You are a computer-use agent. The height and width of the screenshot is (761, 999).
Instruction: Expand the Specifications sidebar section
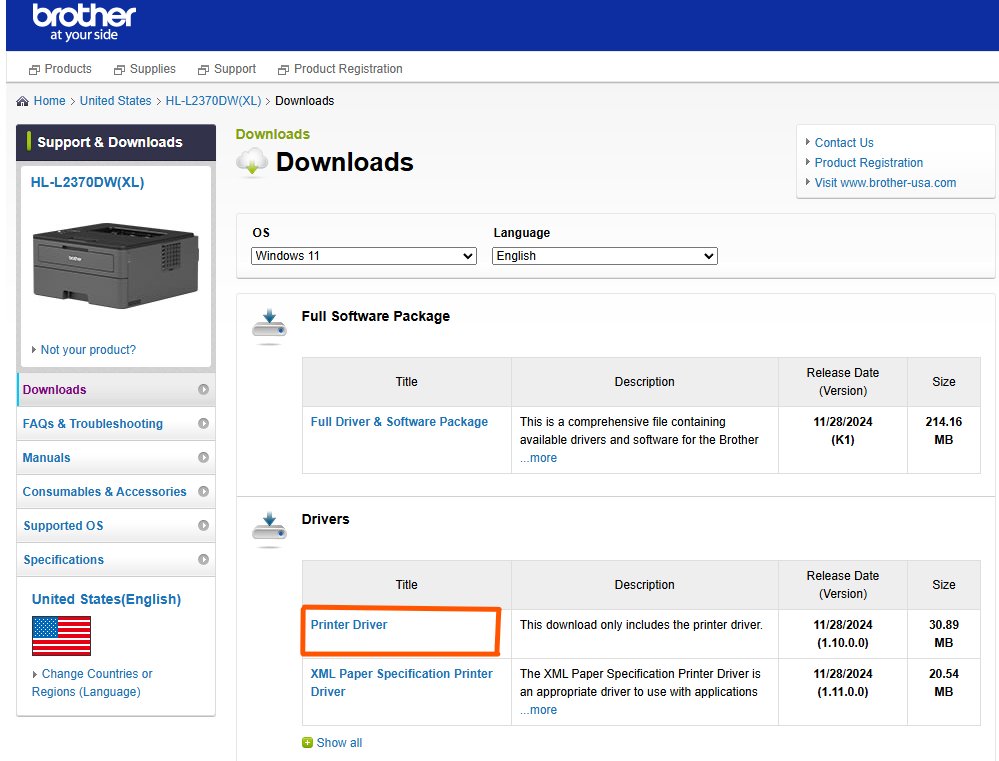click(x=63, y=559)
